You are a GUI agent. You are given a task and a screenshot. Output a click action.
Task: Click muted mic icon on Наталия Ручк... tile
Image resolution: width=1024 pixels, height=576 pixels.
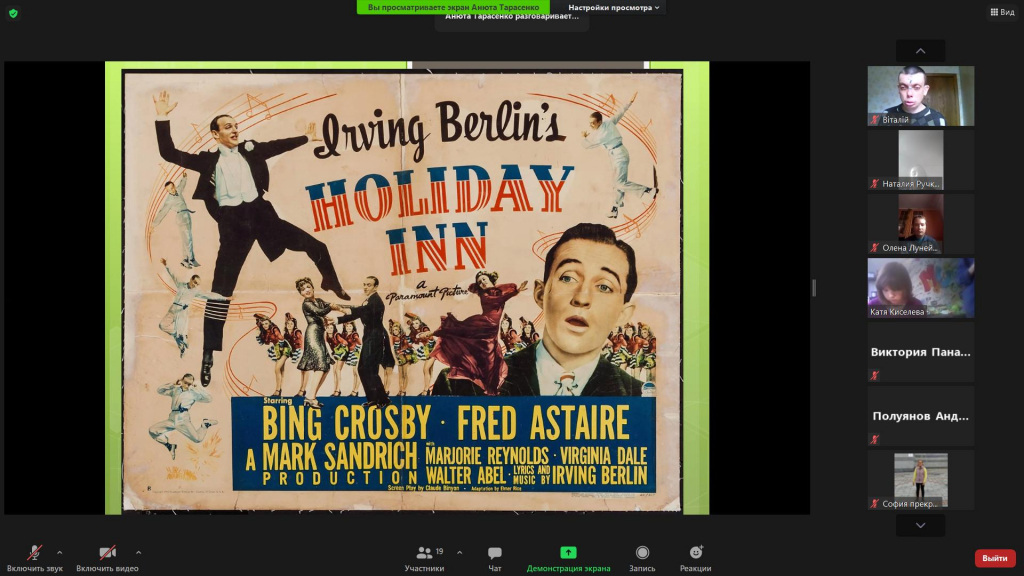tap(874, 184)
